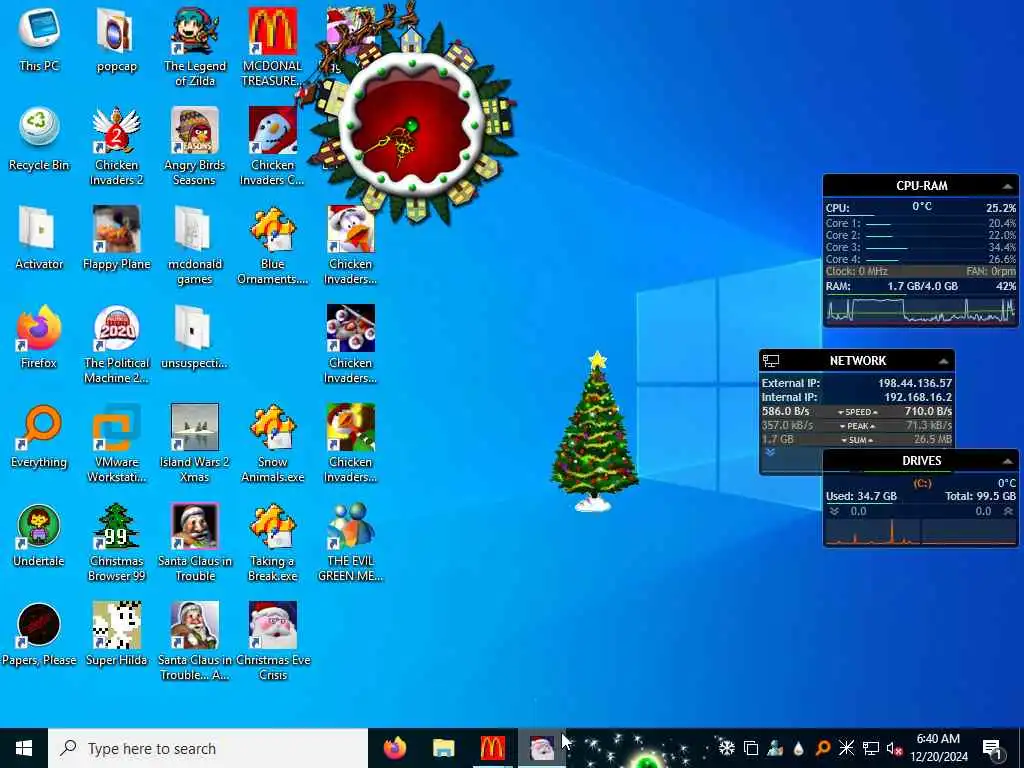Click the up double-chevron in DRIVES widget
Screen dimensions: 1024x768
[1009, 511]
